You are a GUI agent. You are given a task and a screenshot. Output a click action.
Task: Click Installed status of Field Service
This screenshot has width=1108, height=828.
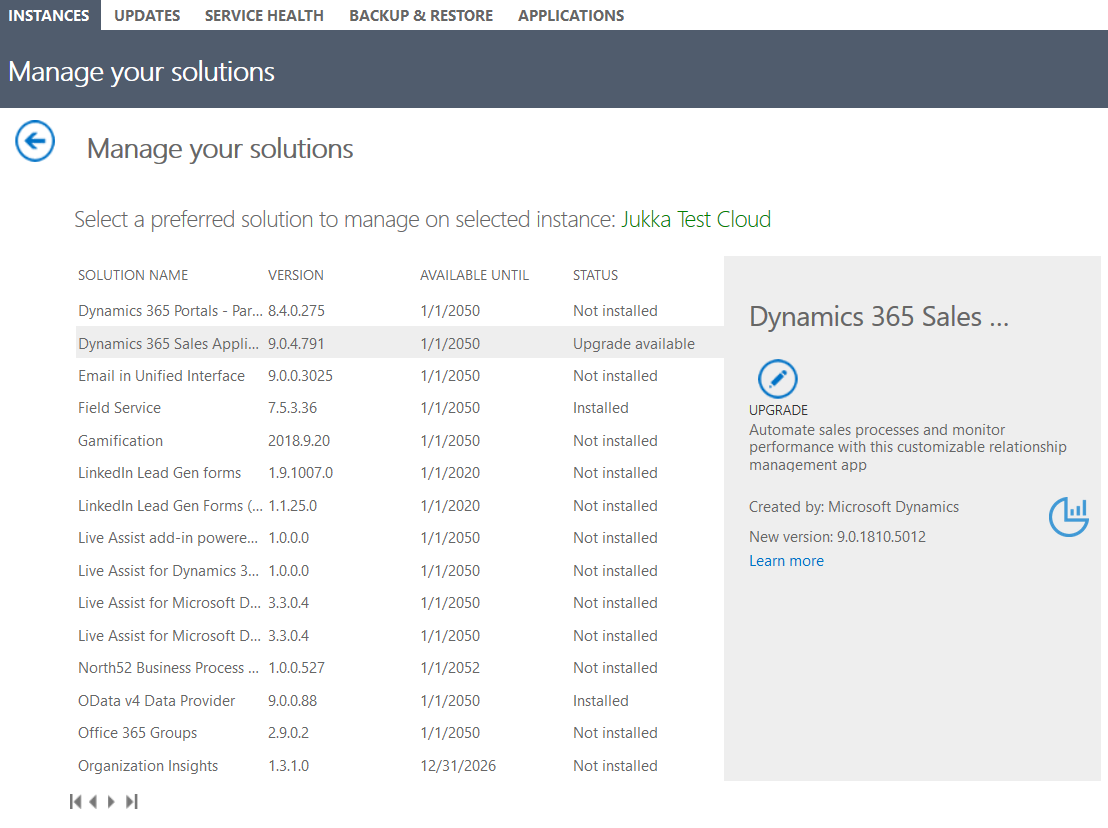pos(601,408)
